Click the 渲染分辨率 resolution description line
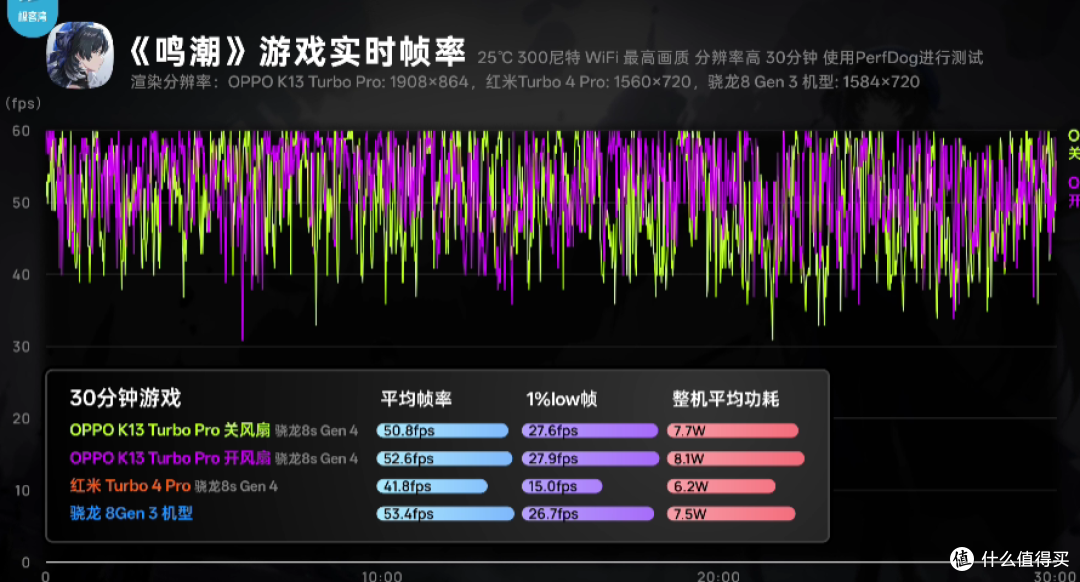Screen dimensions: 1080x582 click(x=525, y=82)
